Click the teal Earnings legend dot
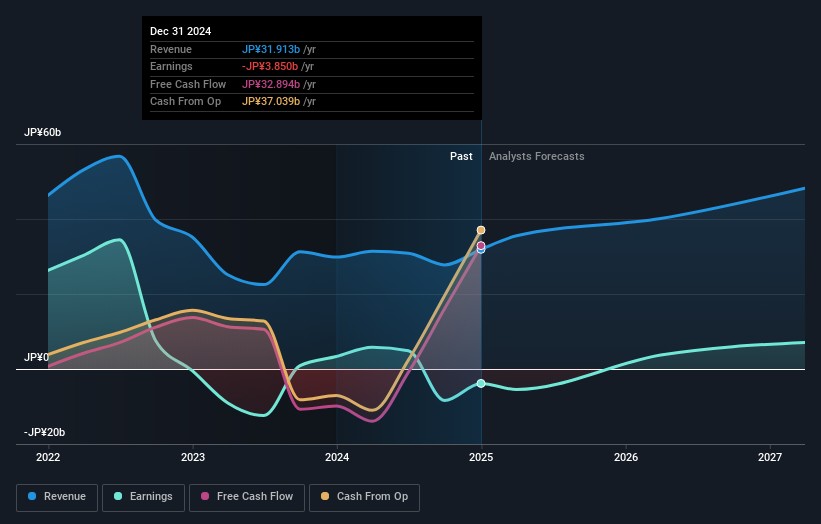The width and height of the screenshot is (821, 524). [118, 496]
